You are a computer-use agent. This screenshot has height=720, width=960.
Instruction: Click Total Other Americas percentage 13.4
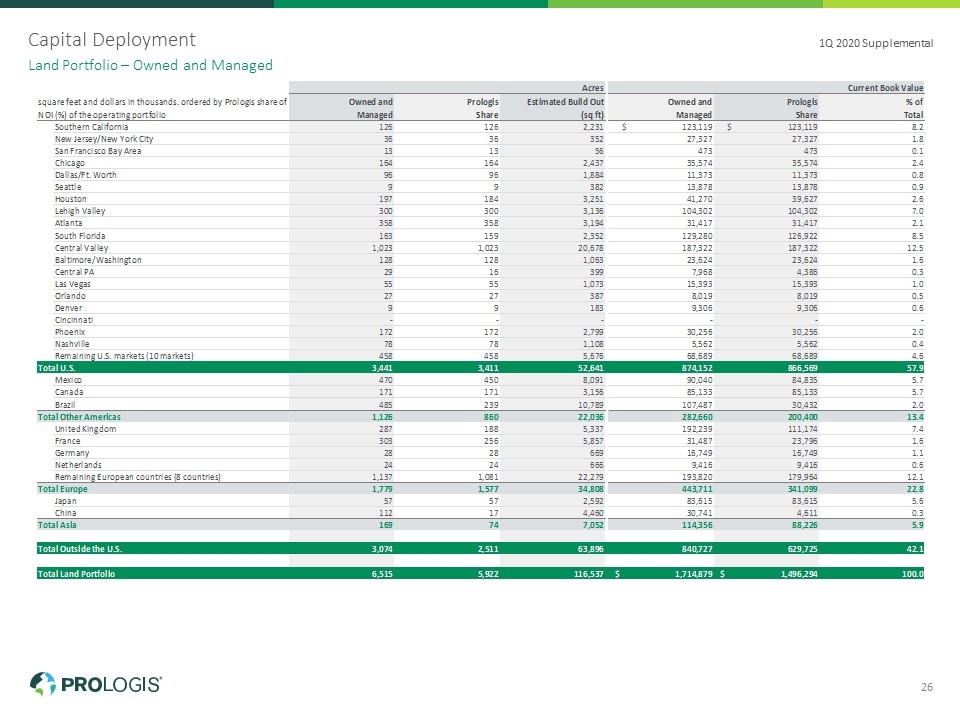pos(915,417)
